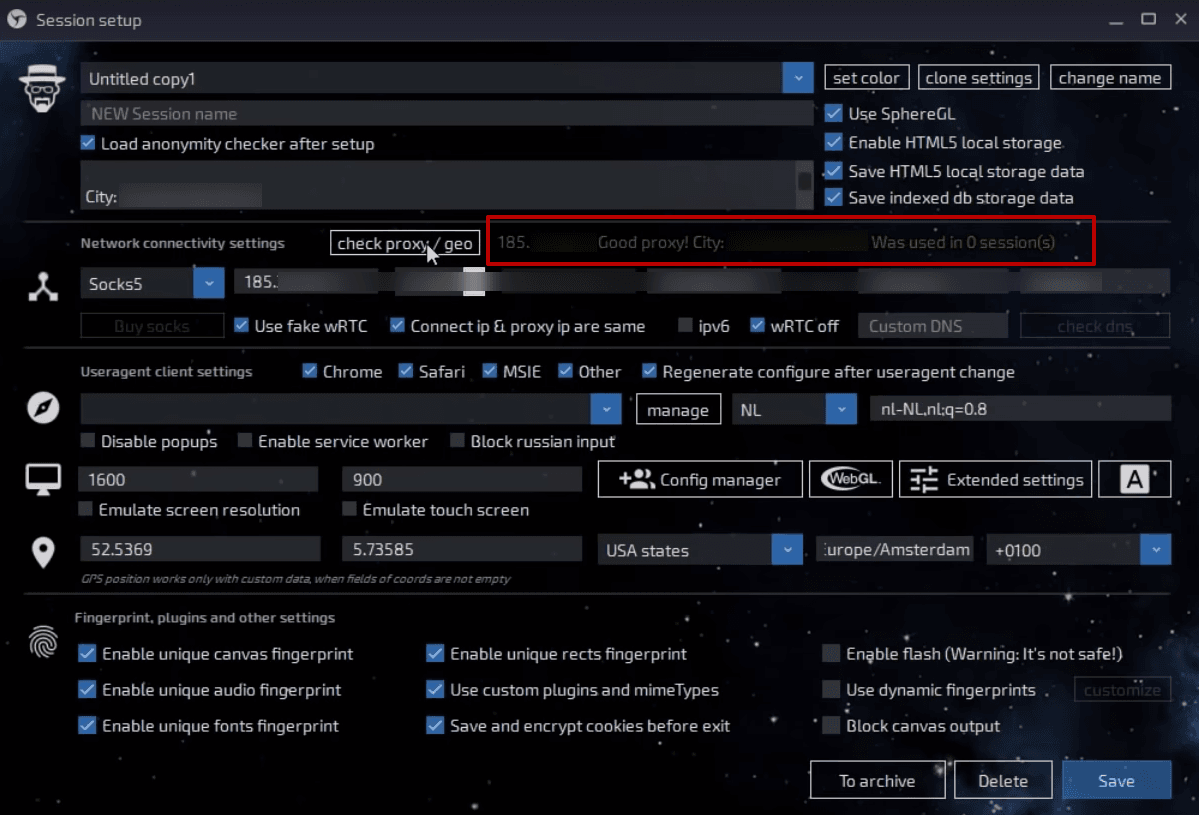Check Emulate screen resolution

pos(86,509)
